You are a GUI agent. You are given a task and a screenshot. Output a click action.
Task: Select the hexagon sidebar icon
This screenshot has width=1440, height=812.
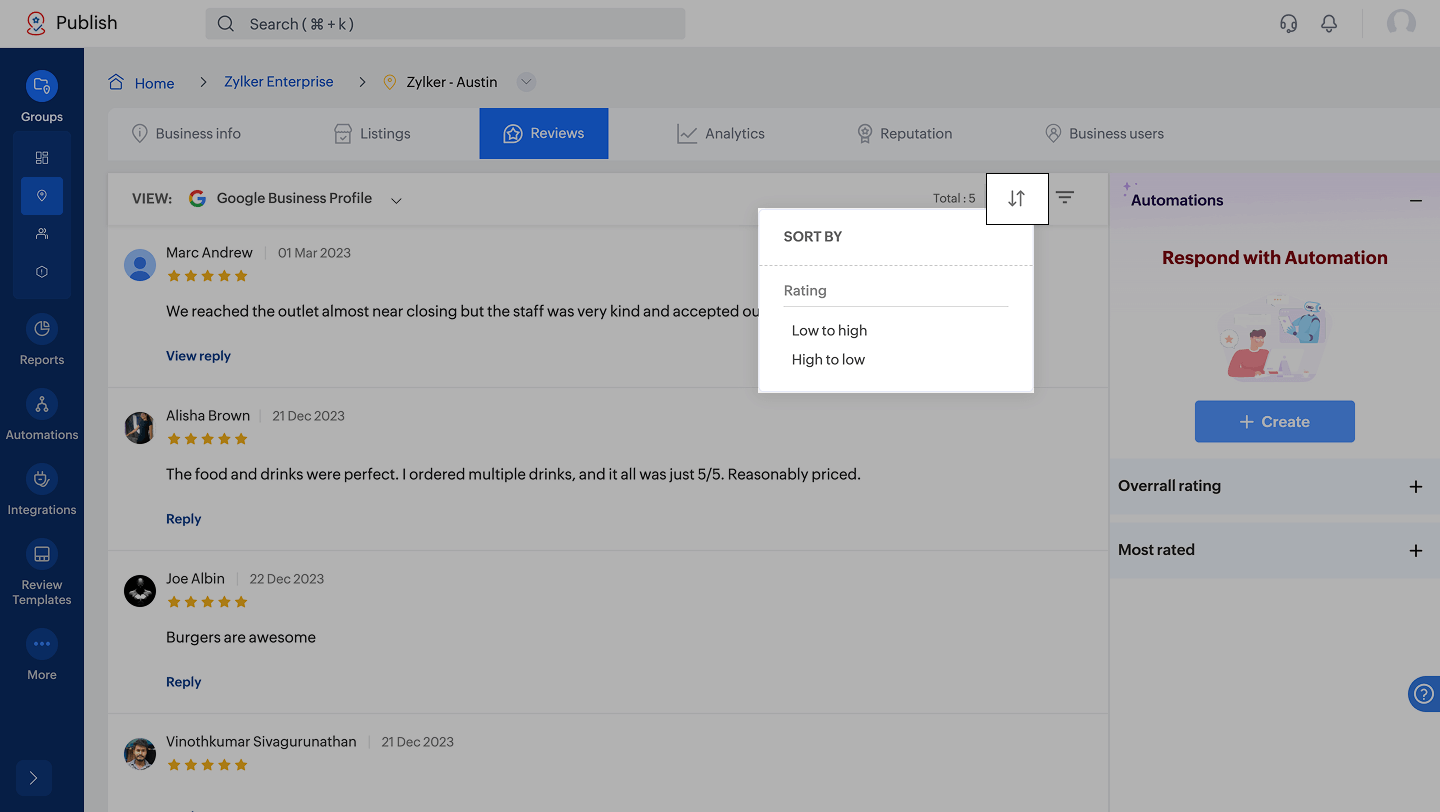pos(42,272)
